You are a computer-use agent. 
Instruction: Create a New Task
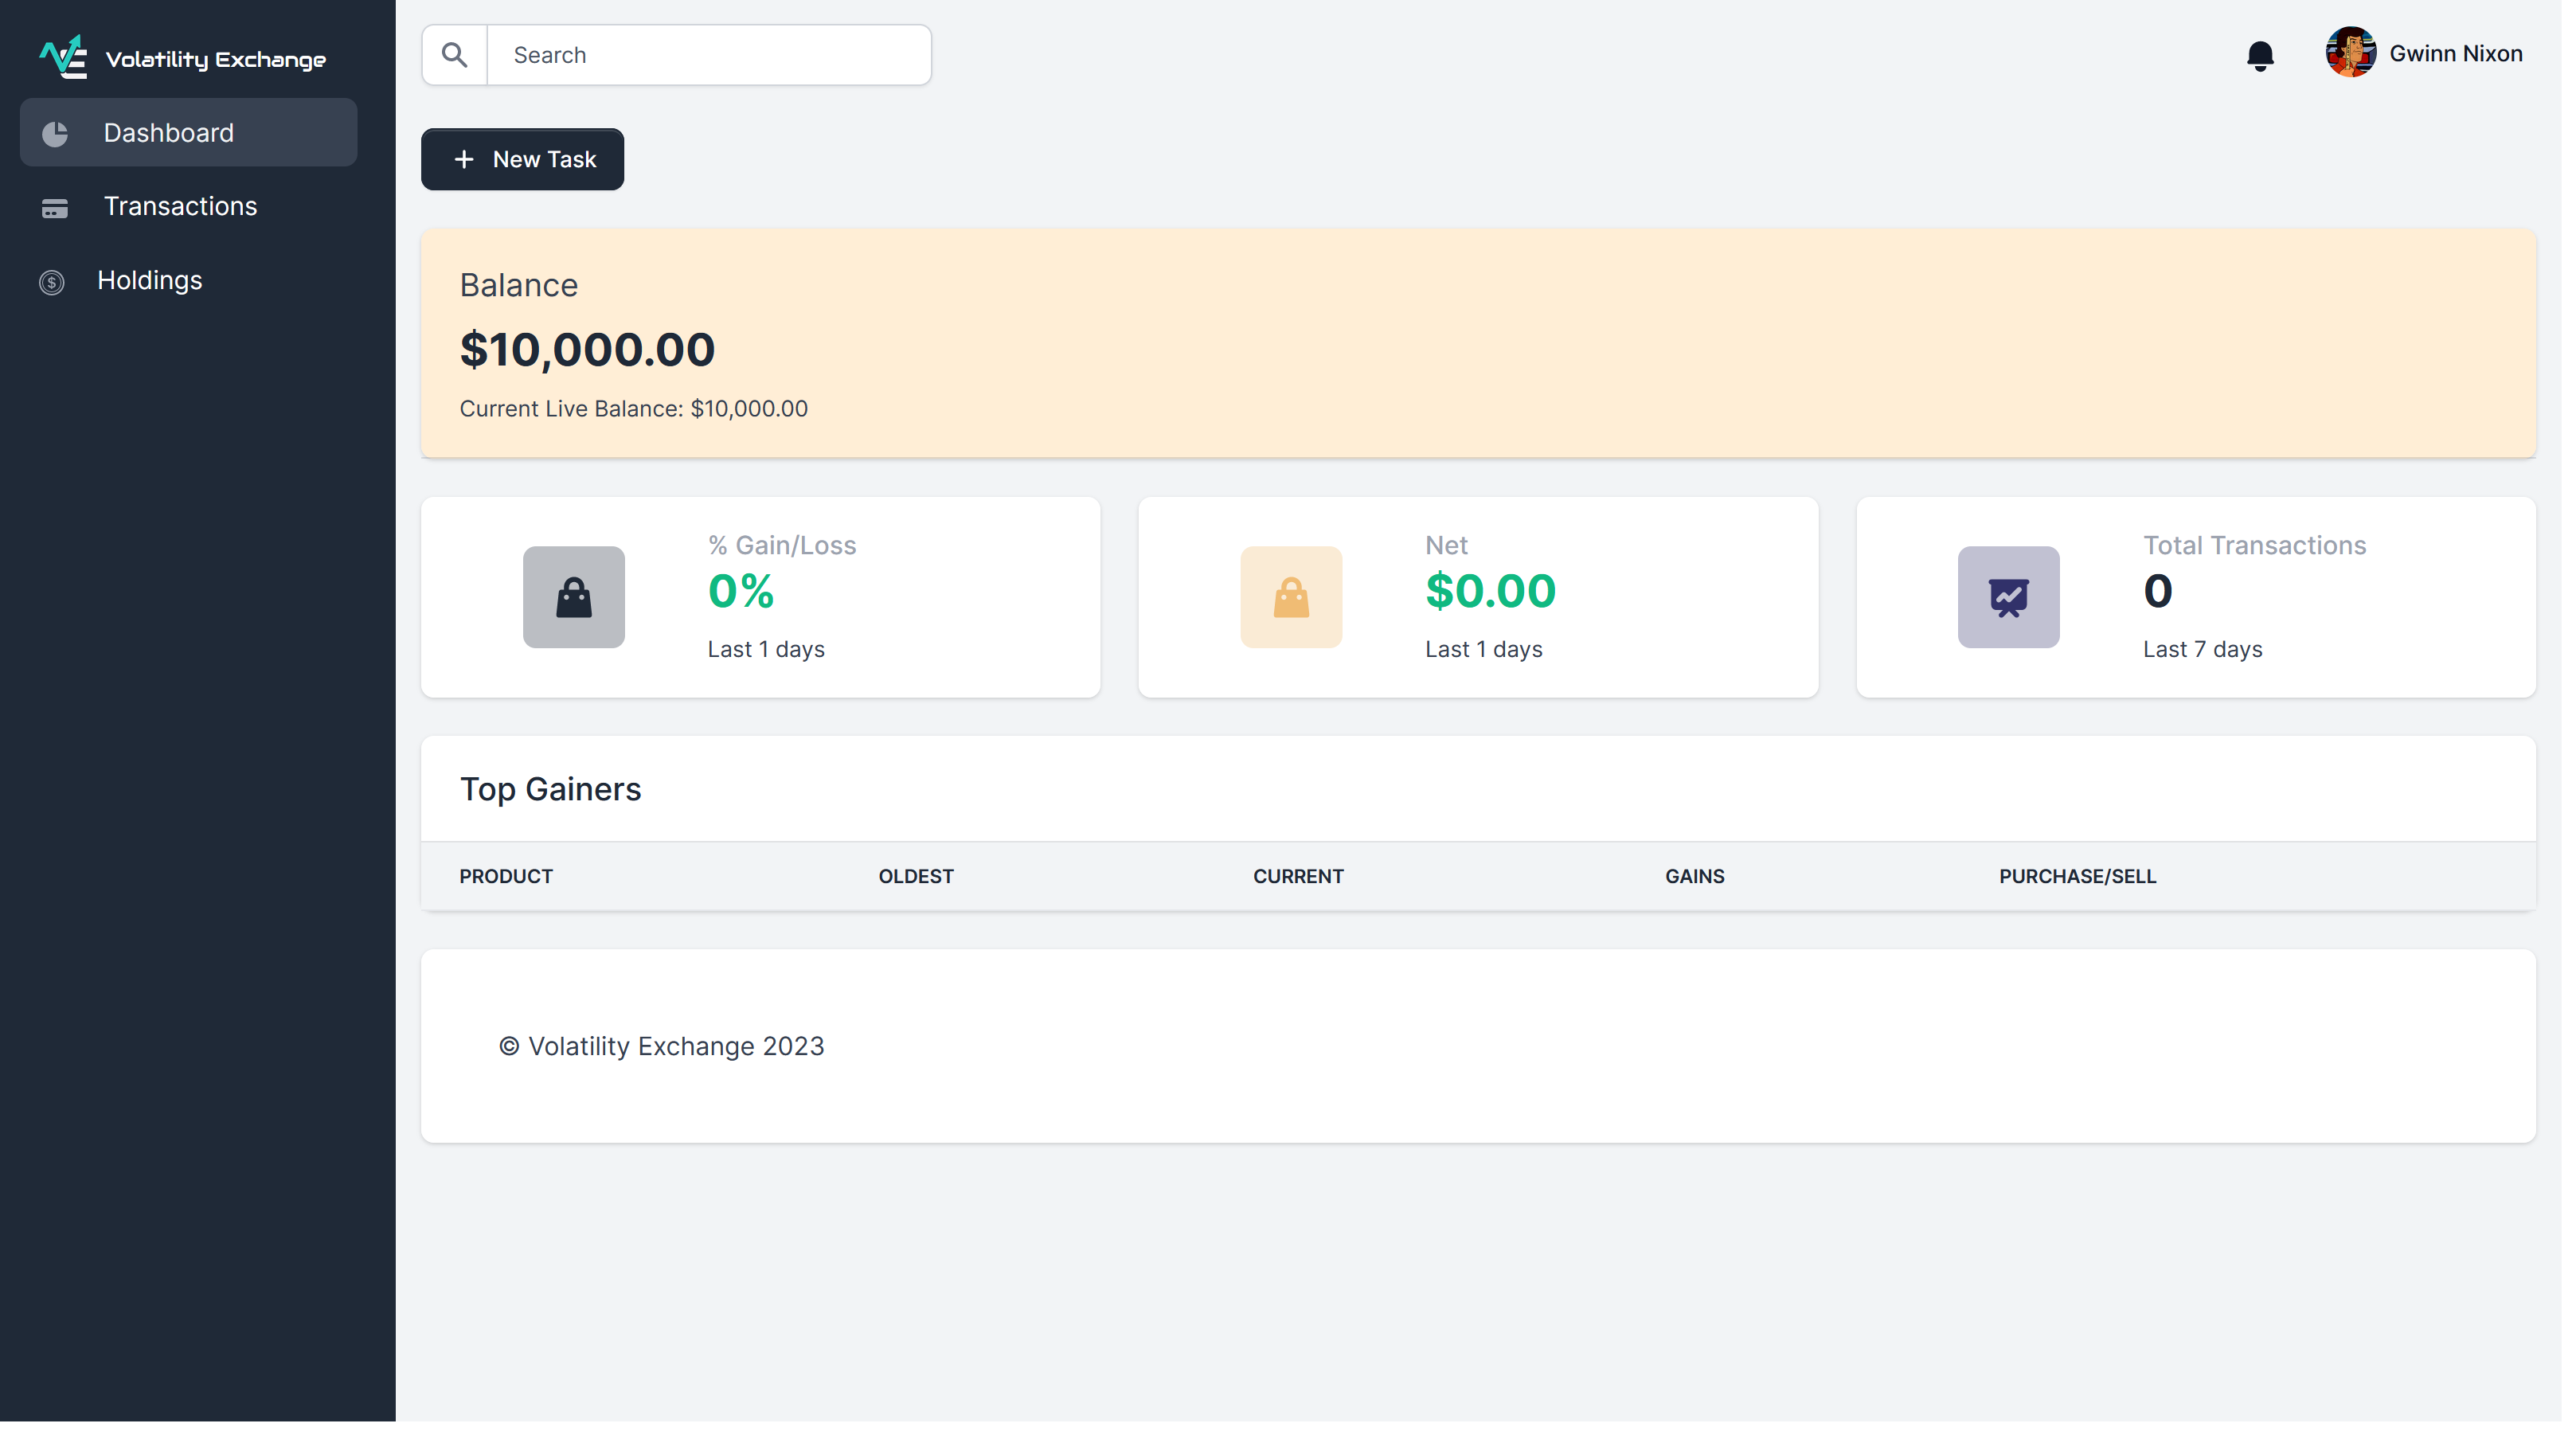525,160
